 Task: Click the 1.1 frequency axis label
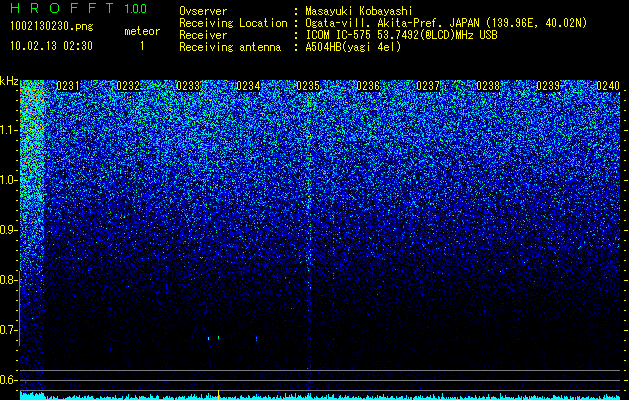(x=8, y=130)
